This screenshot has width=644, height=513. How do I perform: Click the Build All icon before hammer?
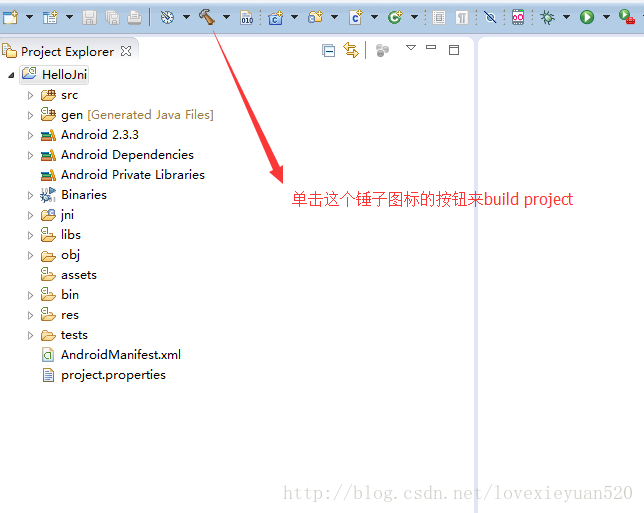(x=167, y=17)
